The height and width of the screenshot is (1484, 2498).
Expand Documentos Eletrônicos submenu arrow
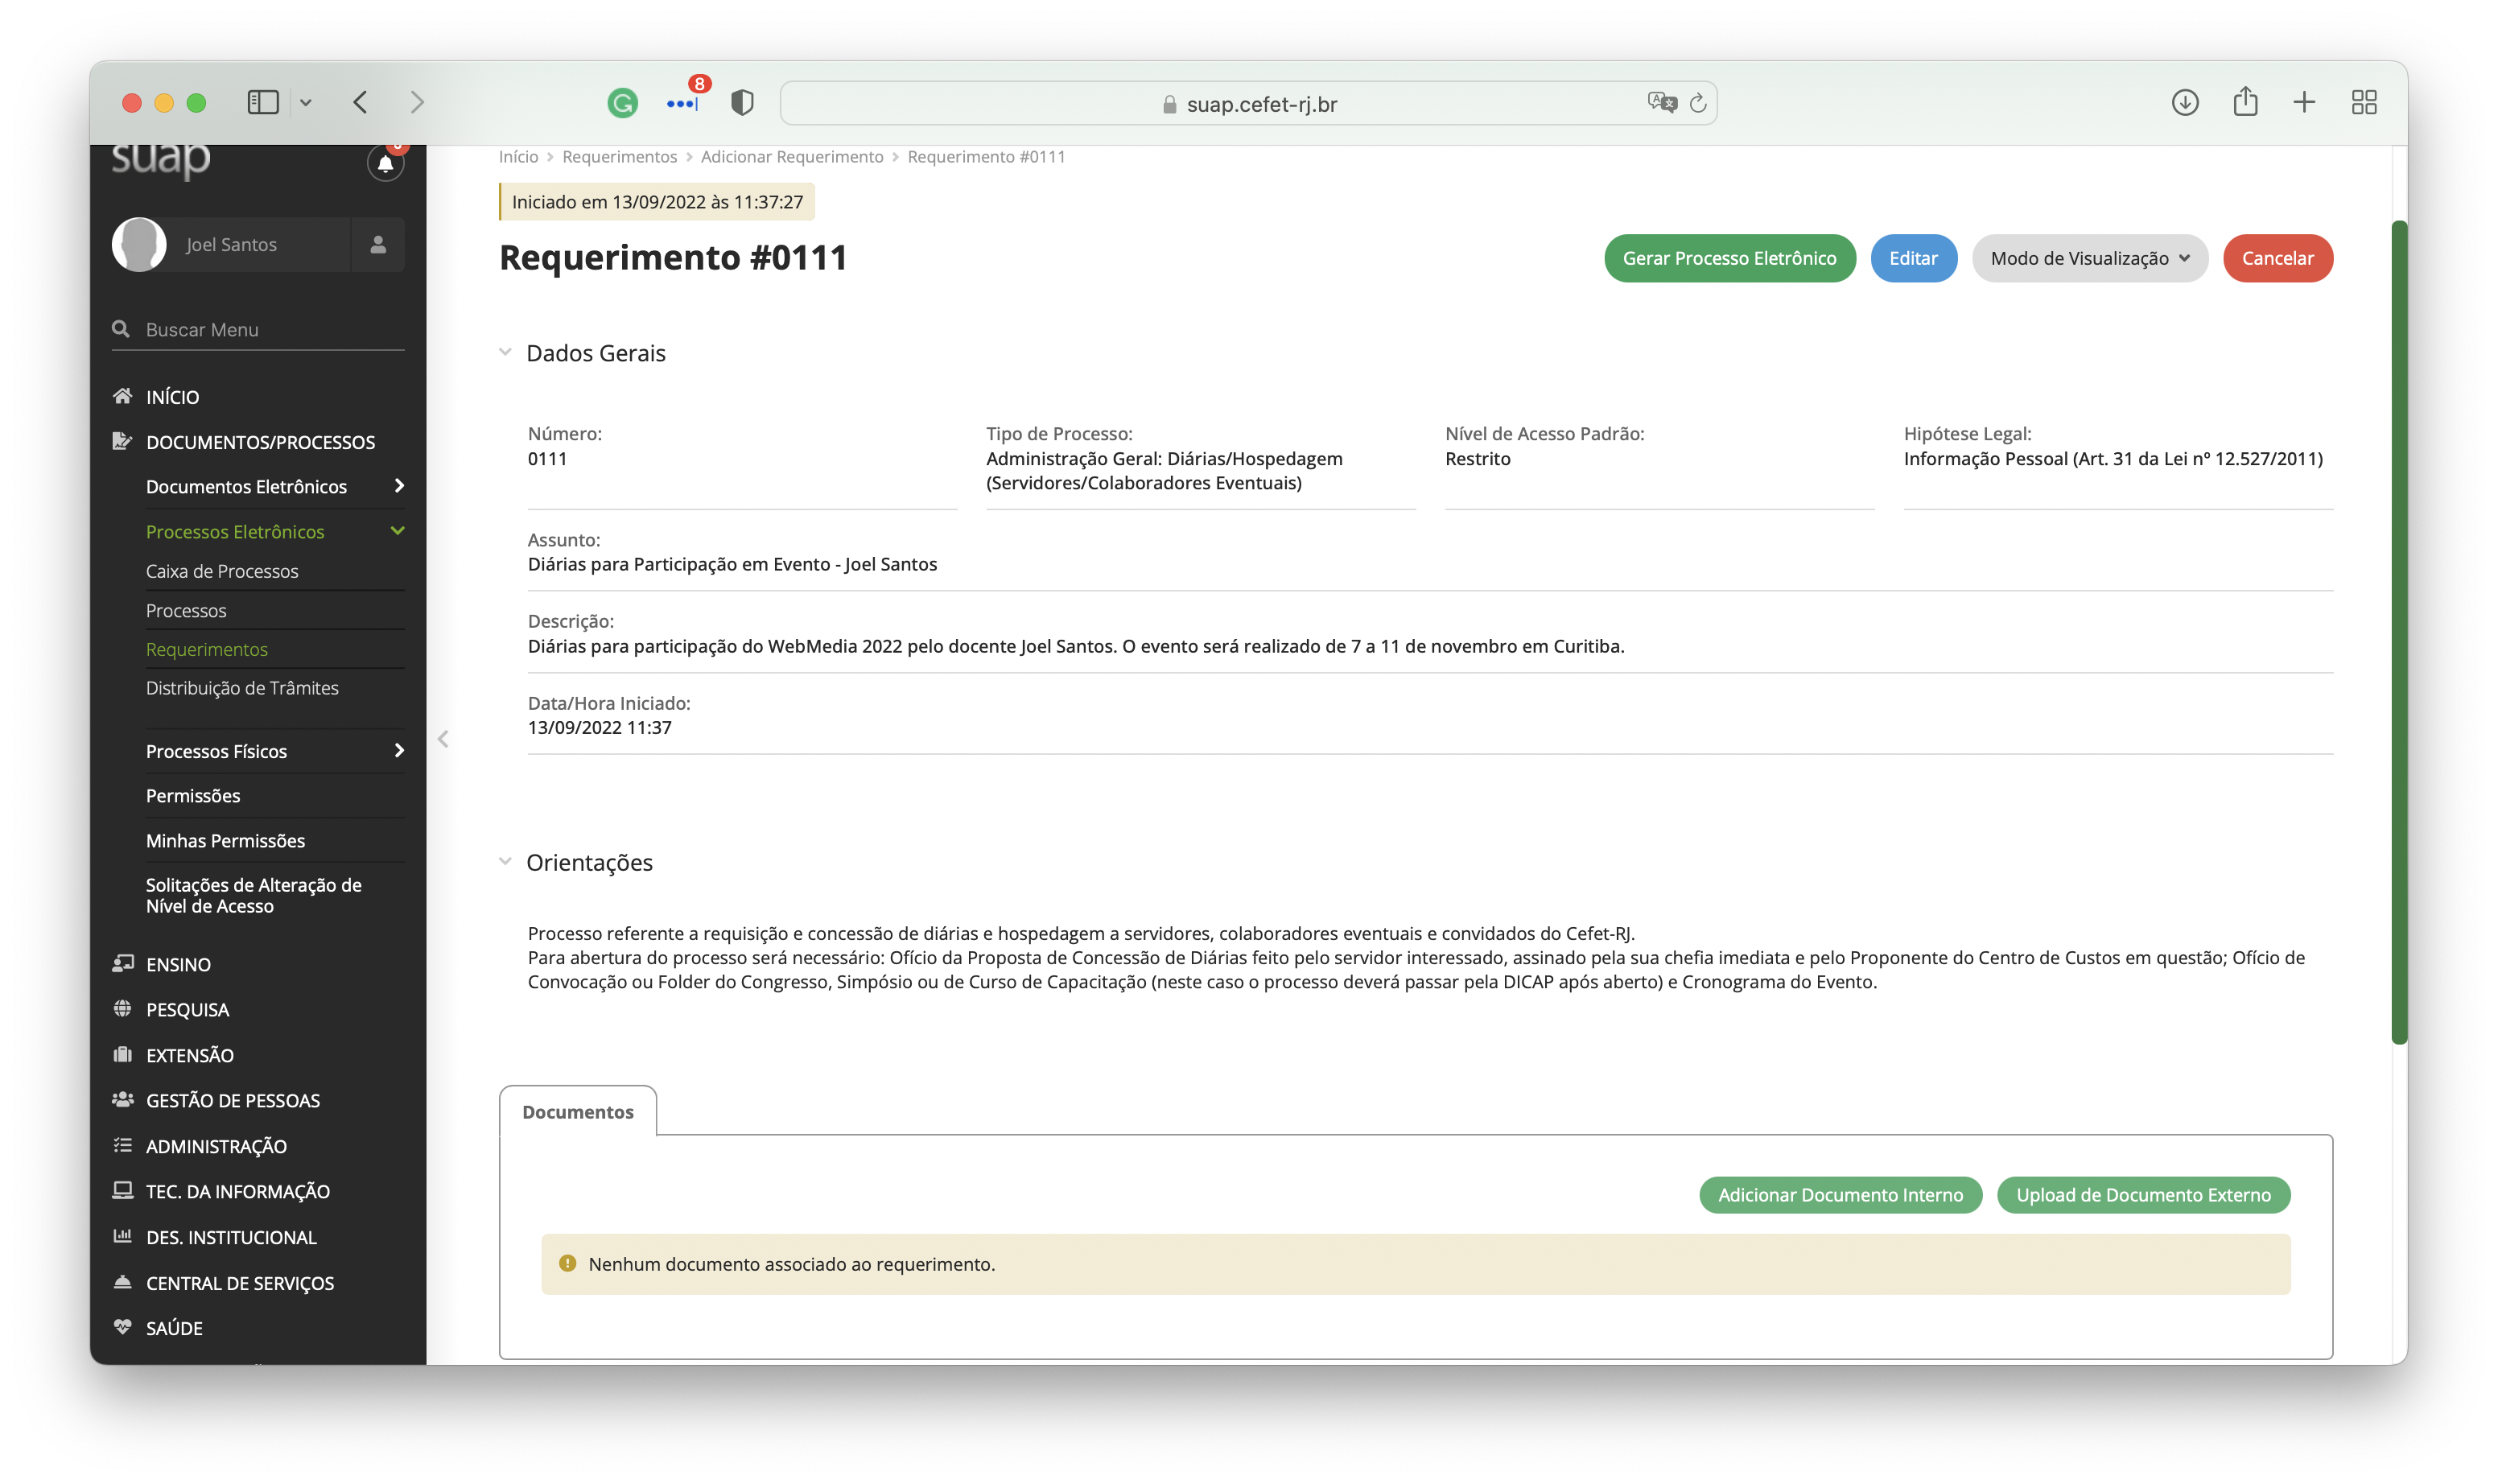pos(399,486)
